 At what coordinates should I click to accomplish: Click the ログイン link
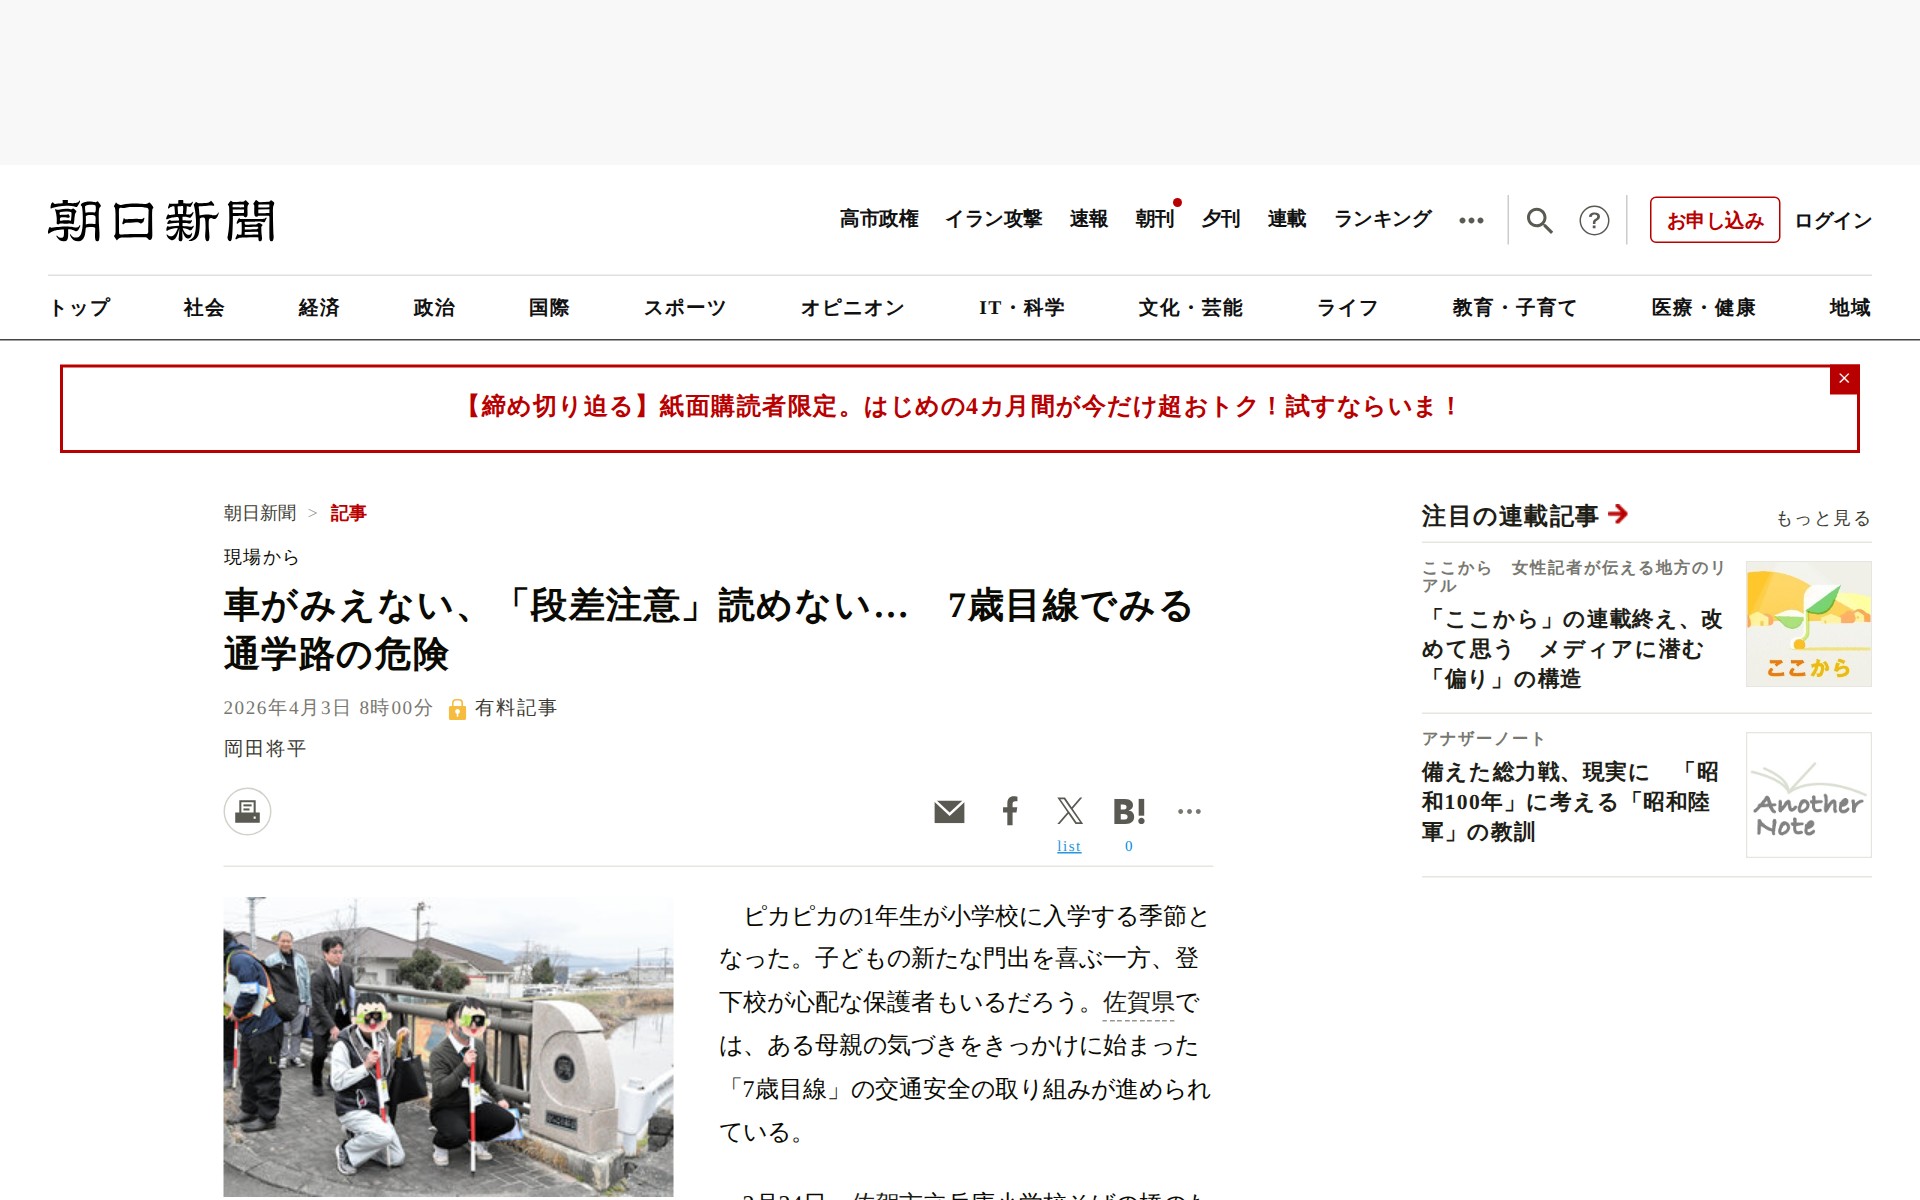tap(1832, 220)
